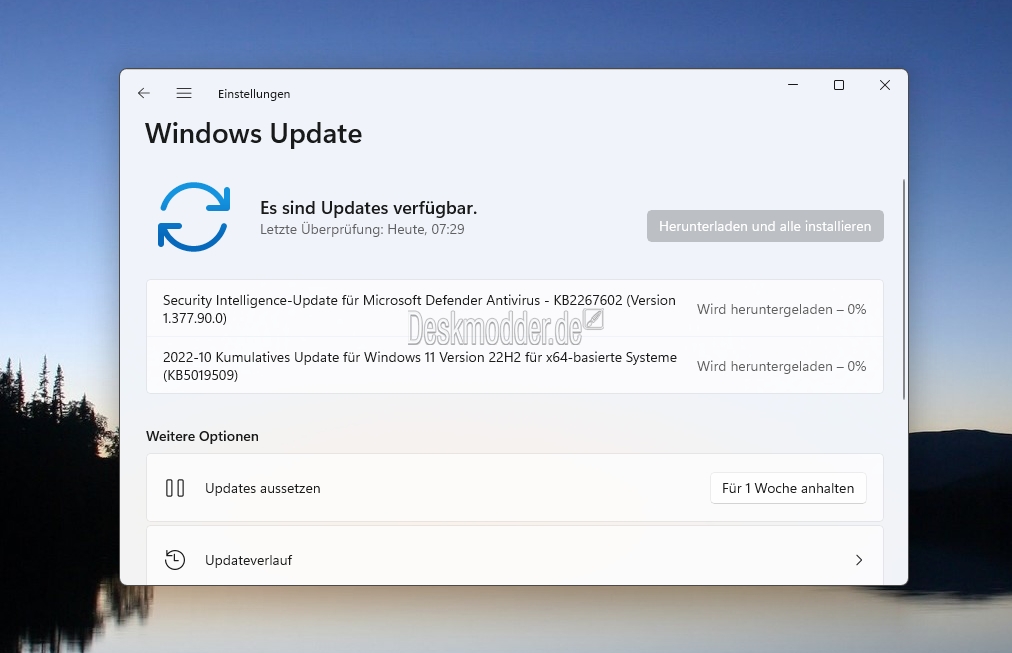The height and width of the screenshot is (653, 1012).
Task: Click the vertical scrollbar of the settings page
Action: pyautogui.click(x=904, y=289)
